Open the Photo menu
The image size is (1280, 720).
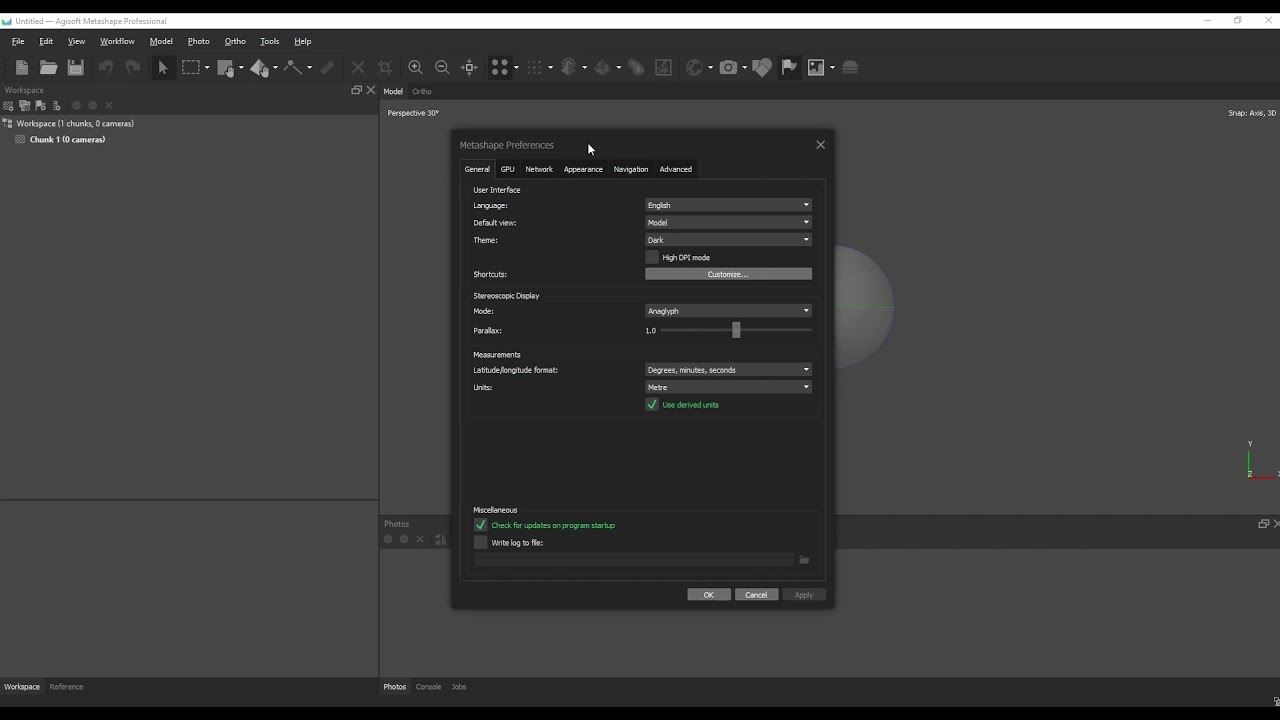coord(199,41)
